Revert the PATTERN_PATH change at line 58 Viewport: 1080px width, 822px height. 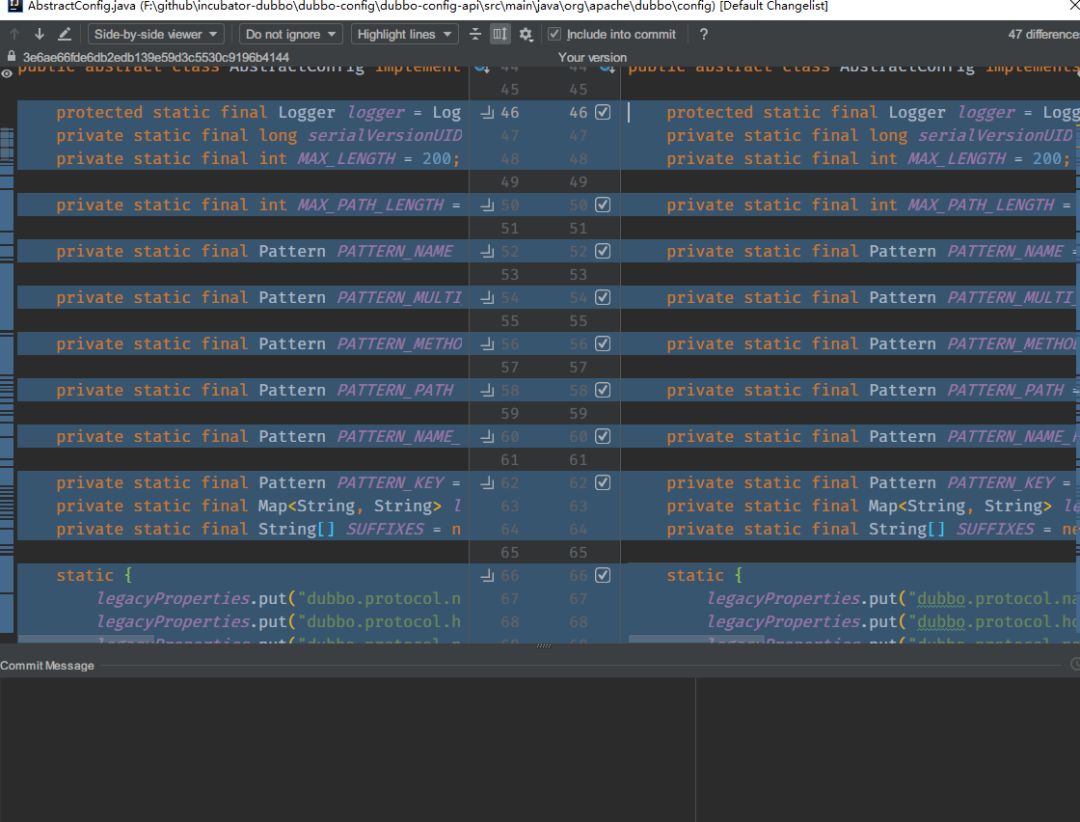pyautogui.click(x=487, y=390)
